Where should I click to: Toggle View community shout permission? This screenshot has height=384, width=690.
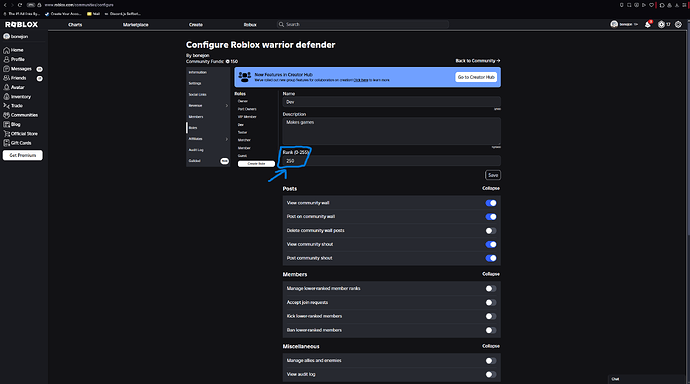click(491, 245)
